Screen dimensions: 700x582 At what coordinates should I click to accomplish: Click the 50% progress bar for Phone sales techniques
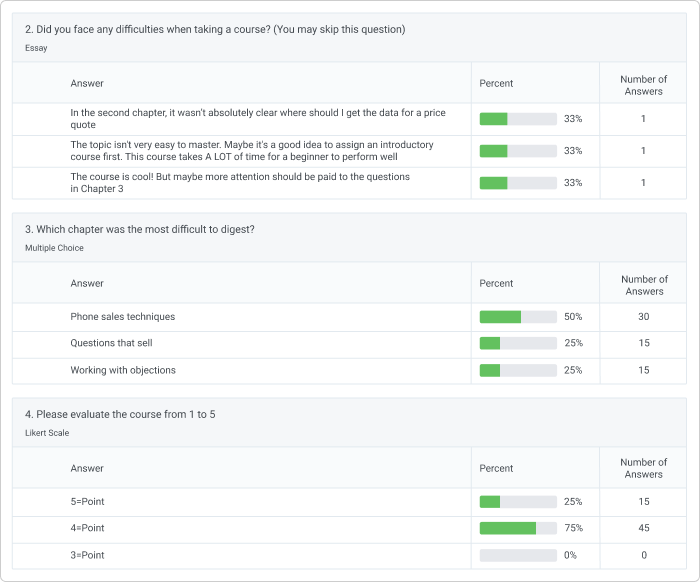tap(518, 317)
